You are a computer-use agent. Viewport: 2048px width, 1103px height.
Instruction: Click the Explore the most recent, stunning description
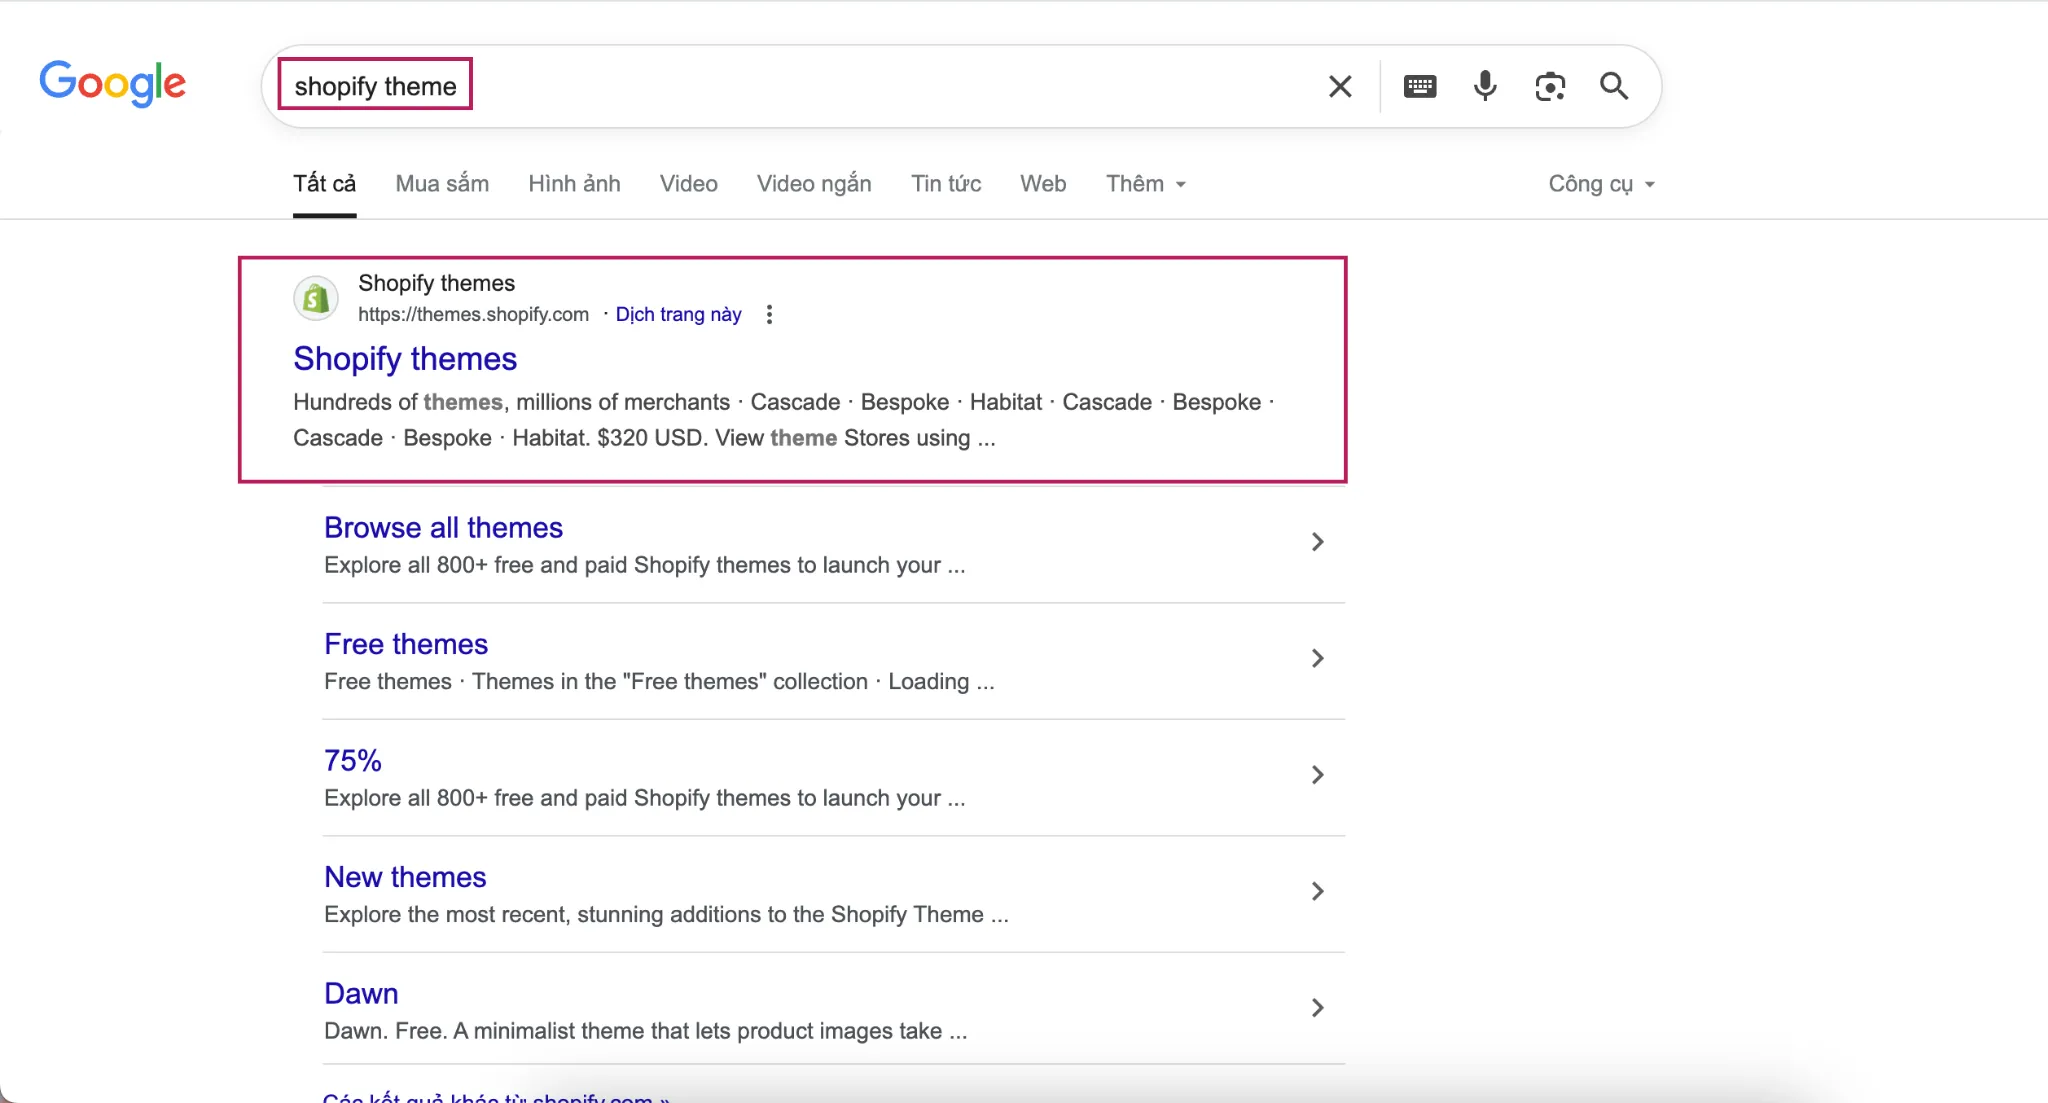[x=666, y=915]
